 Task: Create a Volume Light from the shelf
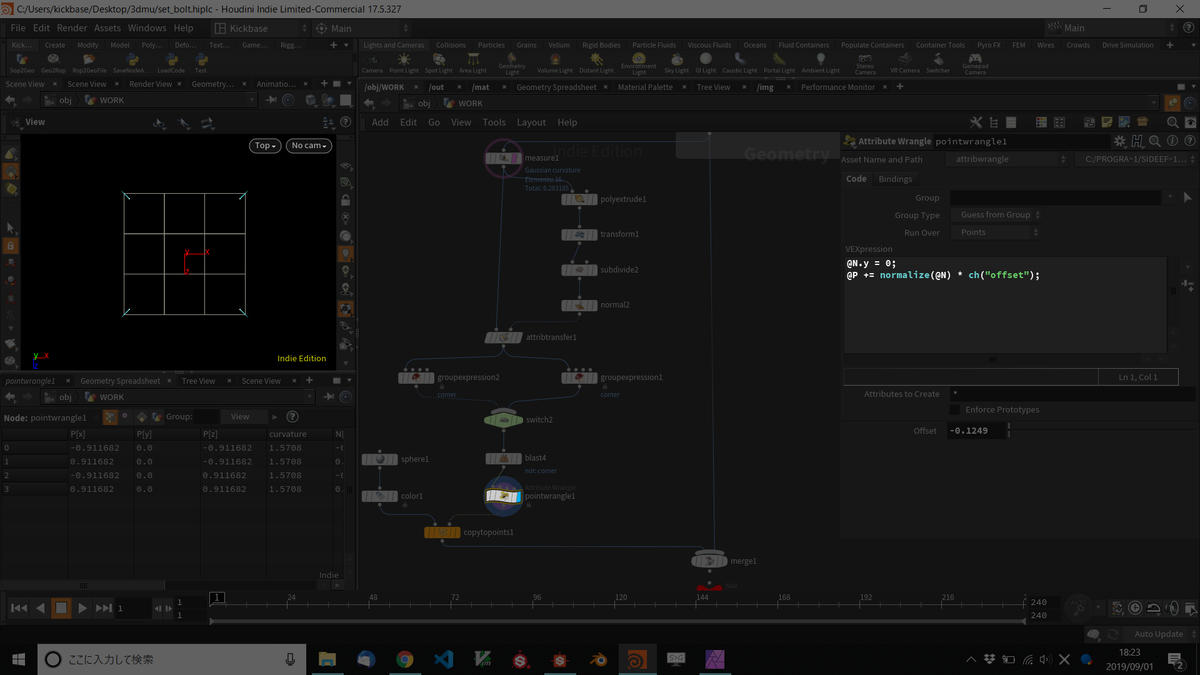(x=554, y=64)
